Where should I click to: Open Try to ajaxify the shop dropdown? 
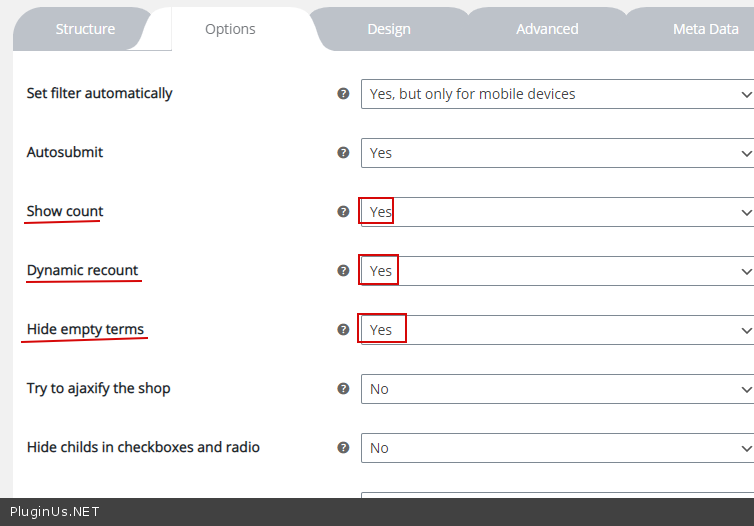tap(557, 389)
